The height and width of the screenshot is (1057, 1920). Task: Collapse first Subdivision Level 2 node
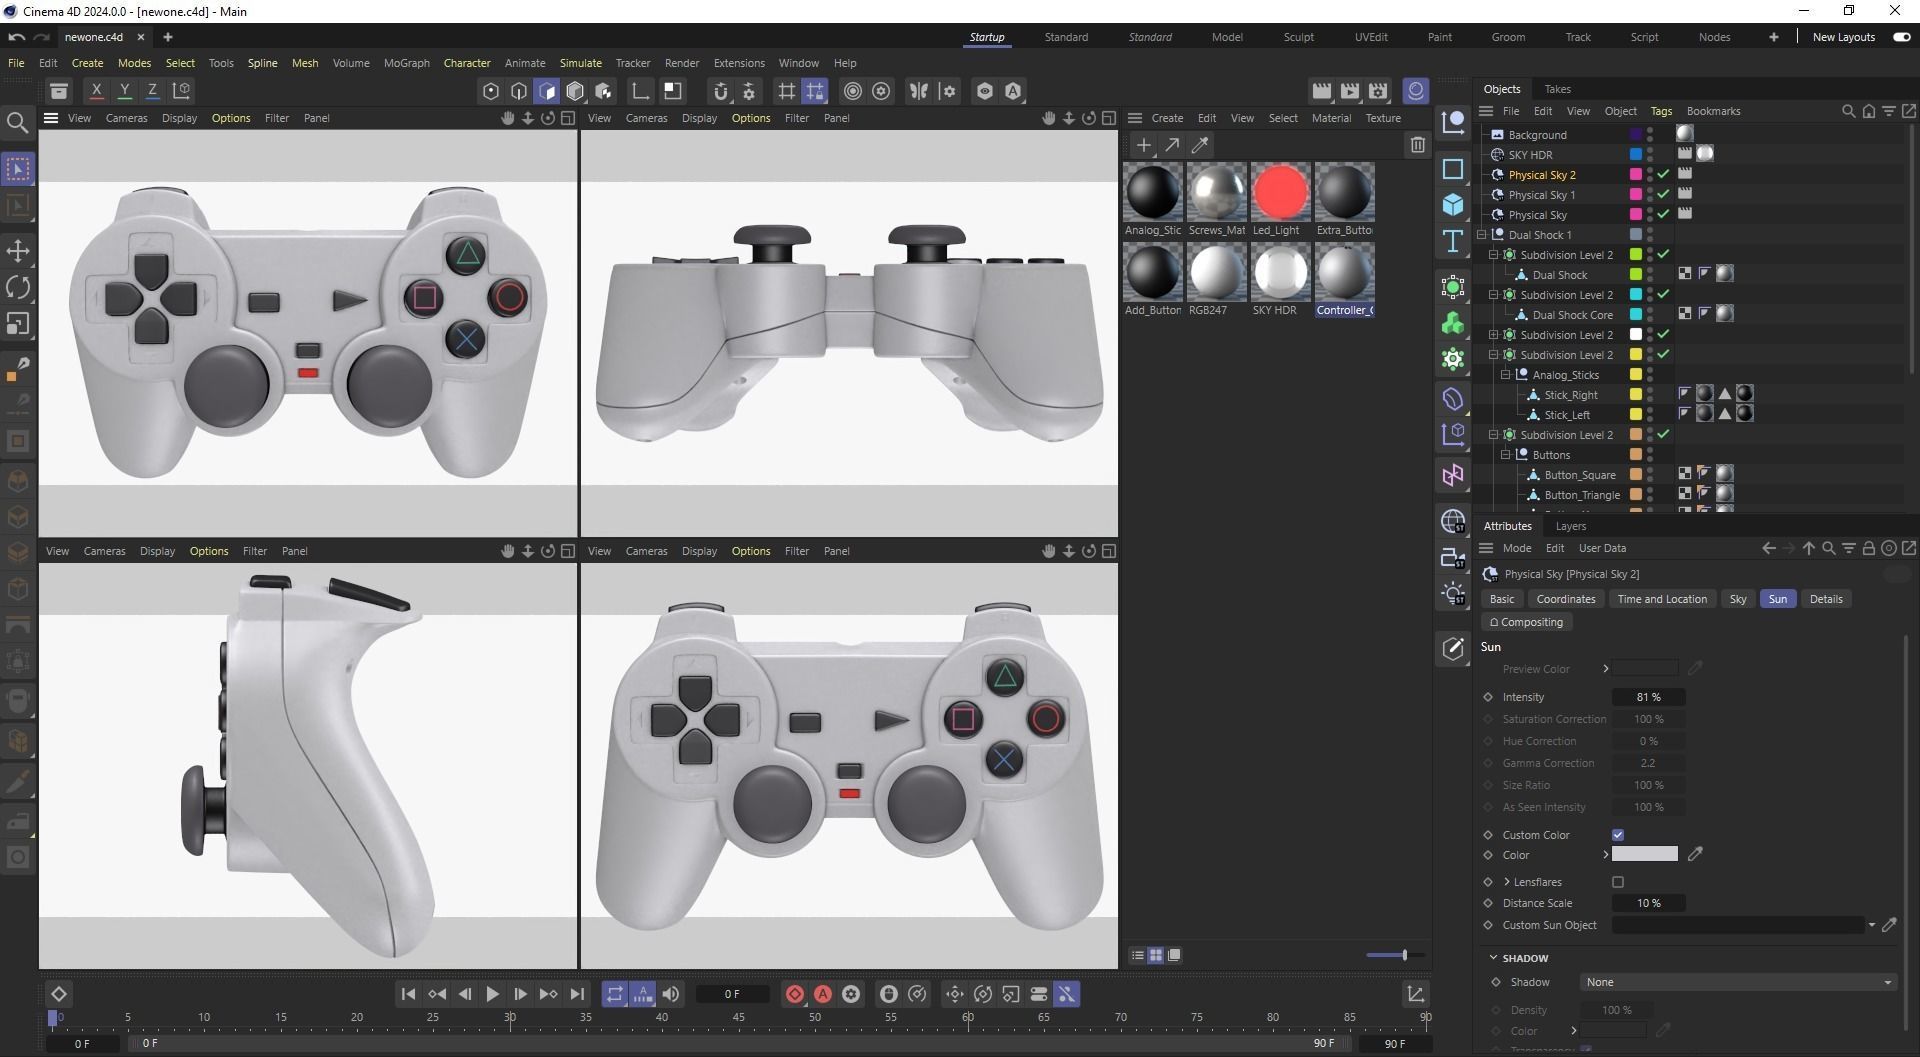pos(1494,255)
